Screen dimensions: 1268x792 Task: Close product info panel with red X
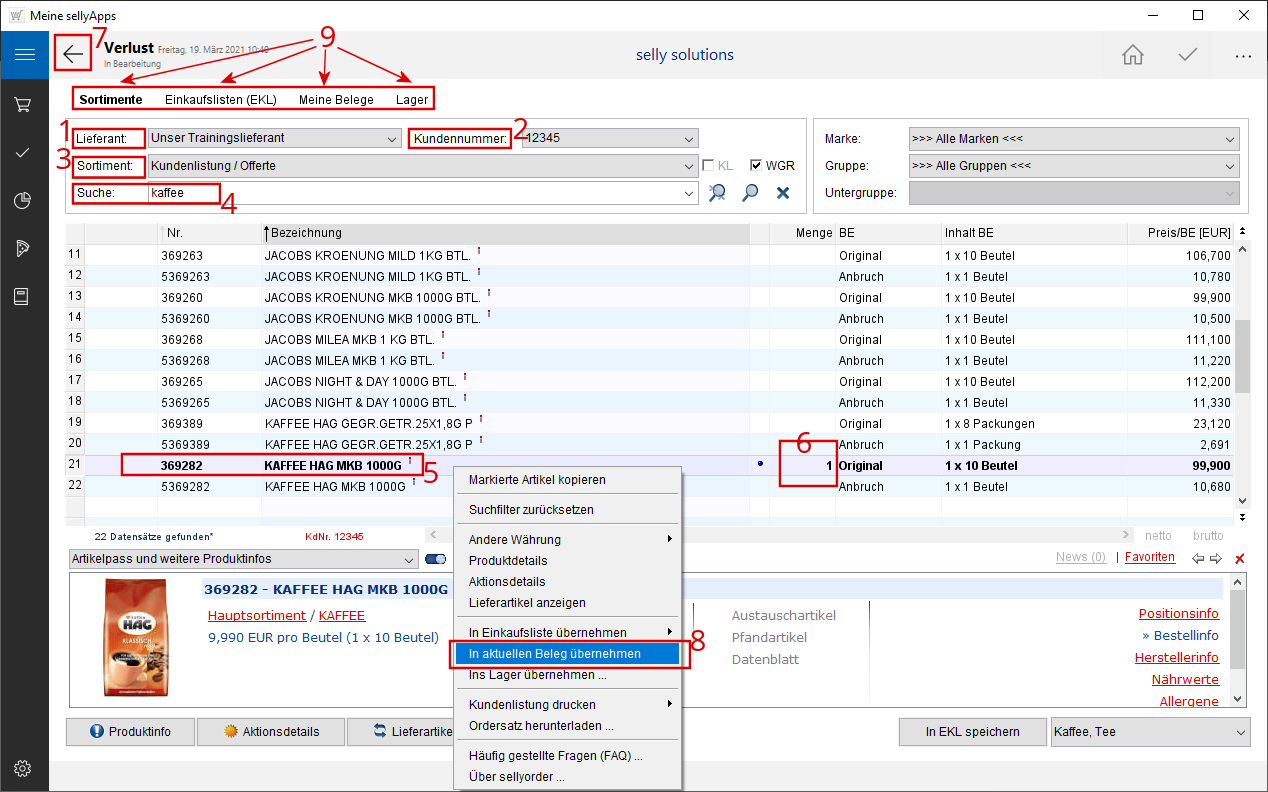(1240, 558)
